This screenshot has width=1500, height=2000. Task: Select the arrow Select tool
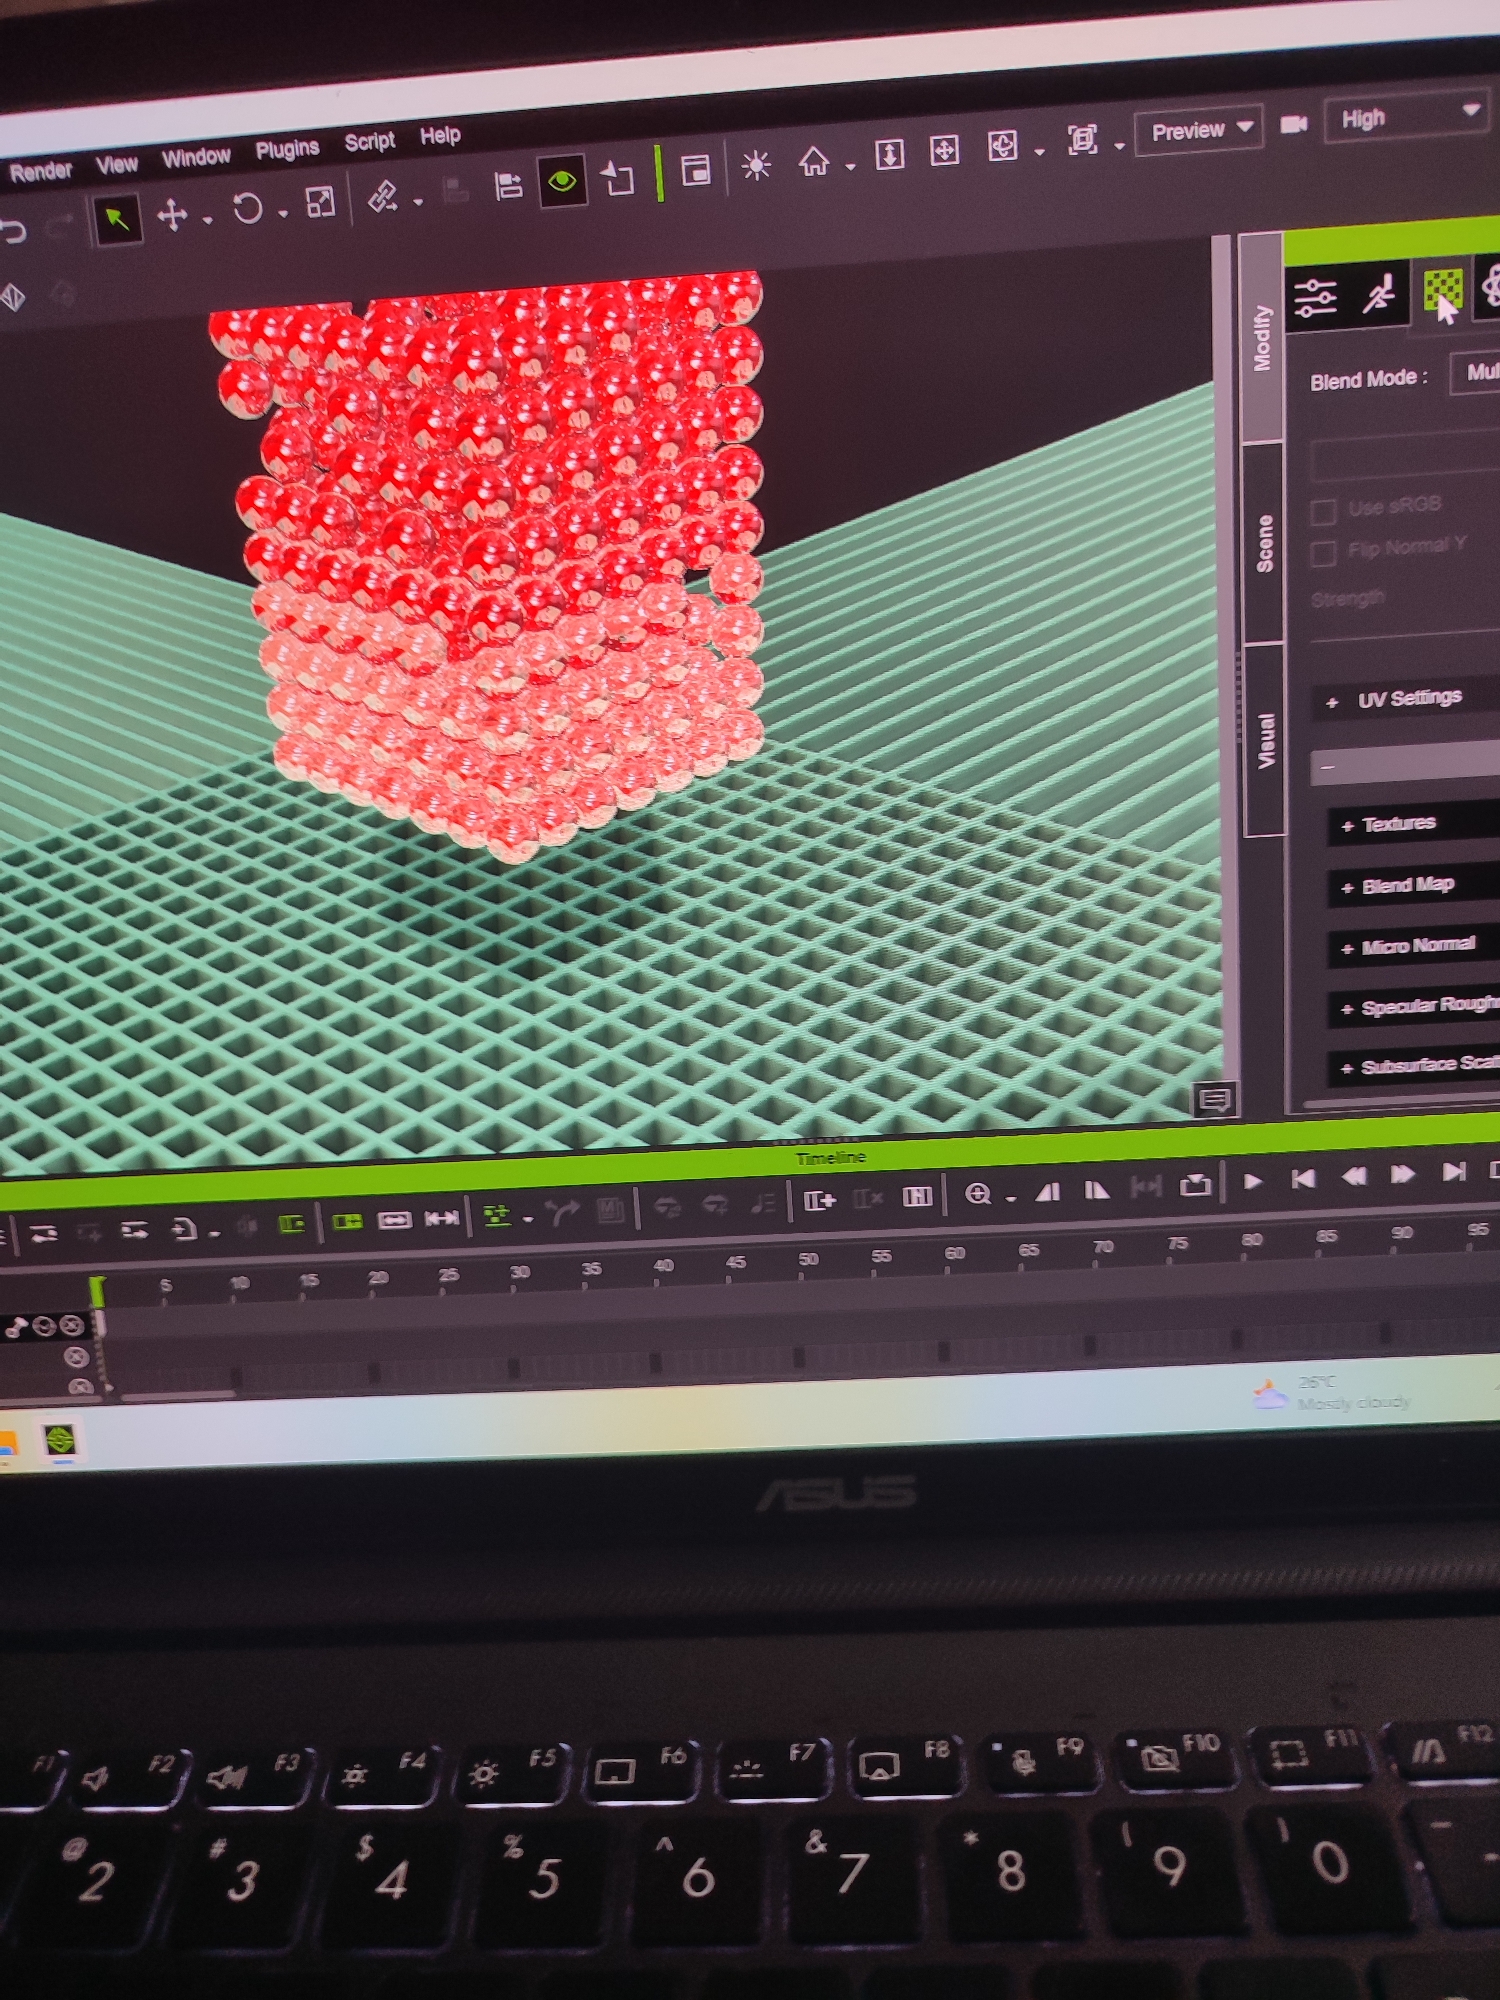click(x=118, y=219)
